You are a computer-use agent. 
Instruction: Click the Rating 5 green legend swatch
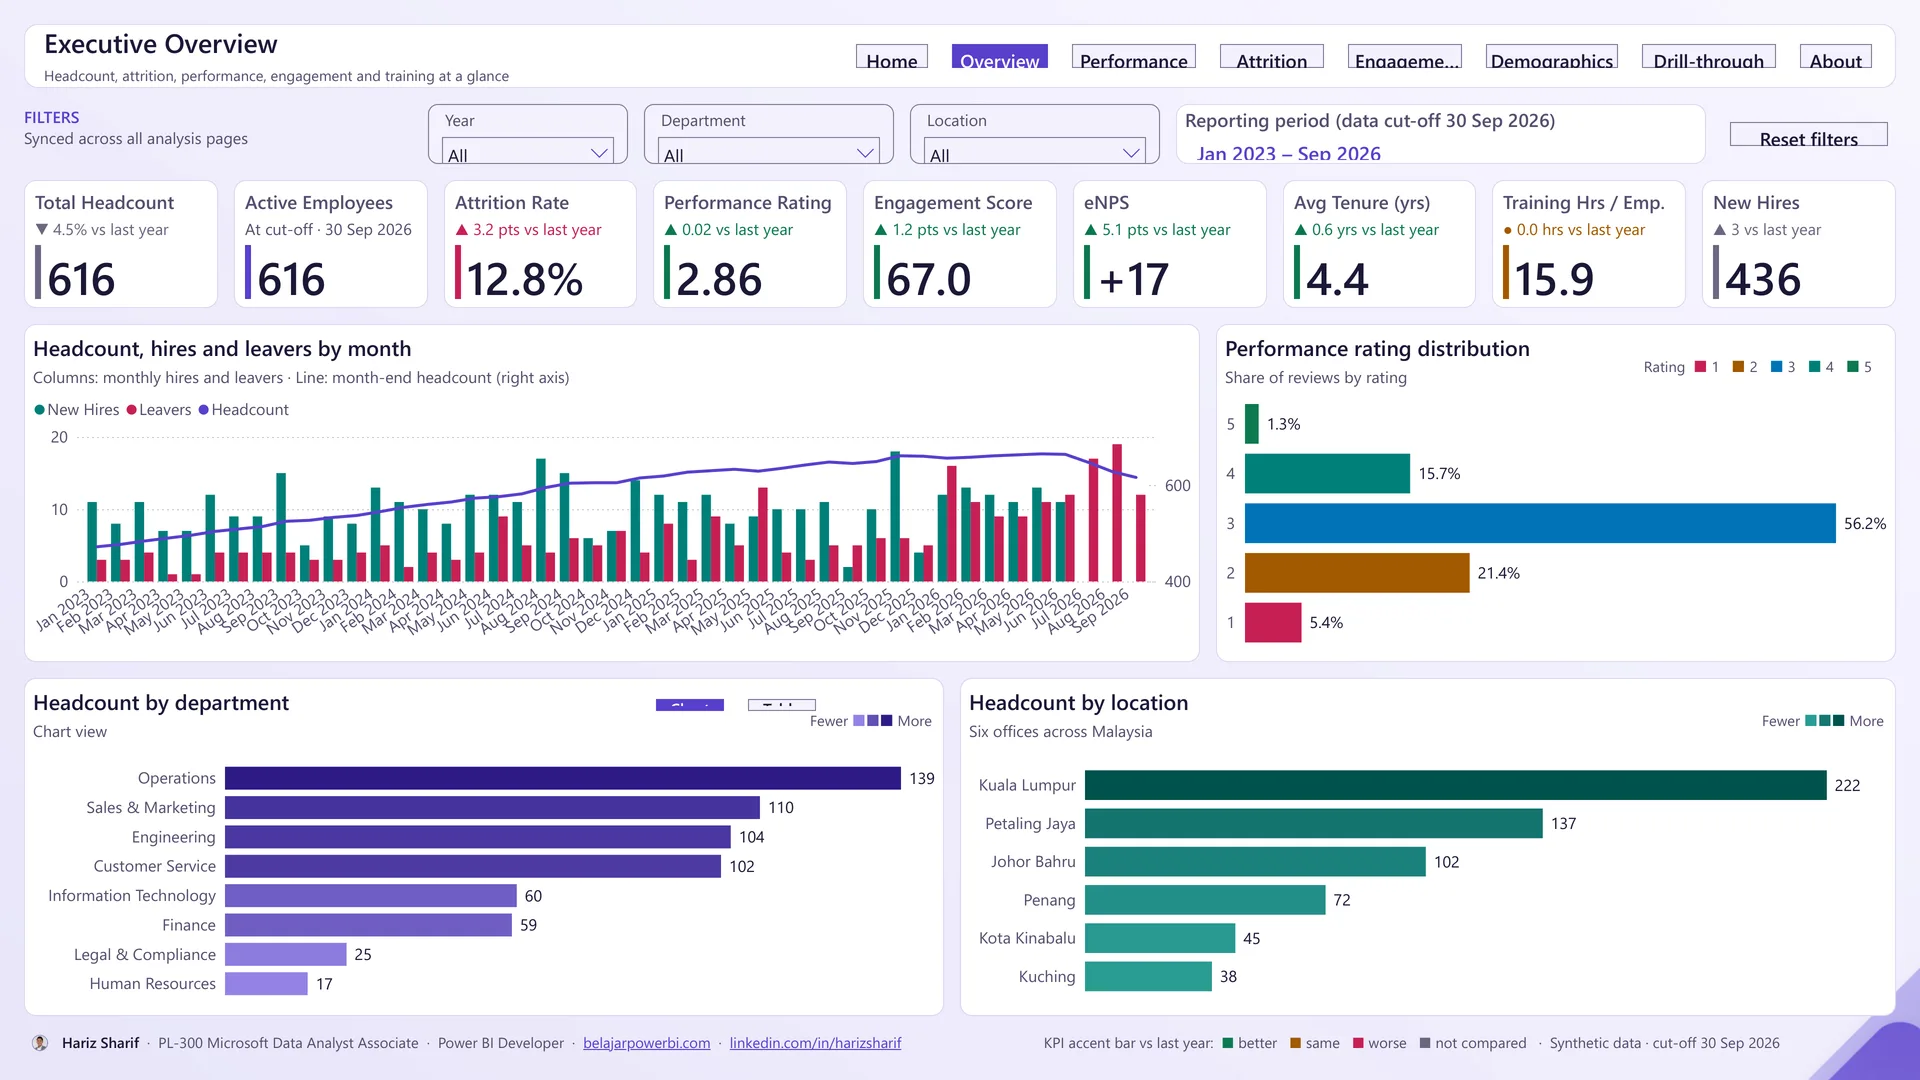tap(1852, 367)
